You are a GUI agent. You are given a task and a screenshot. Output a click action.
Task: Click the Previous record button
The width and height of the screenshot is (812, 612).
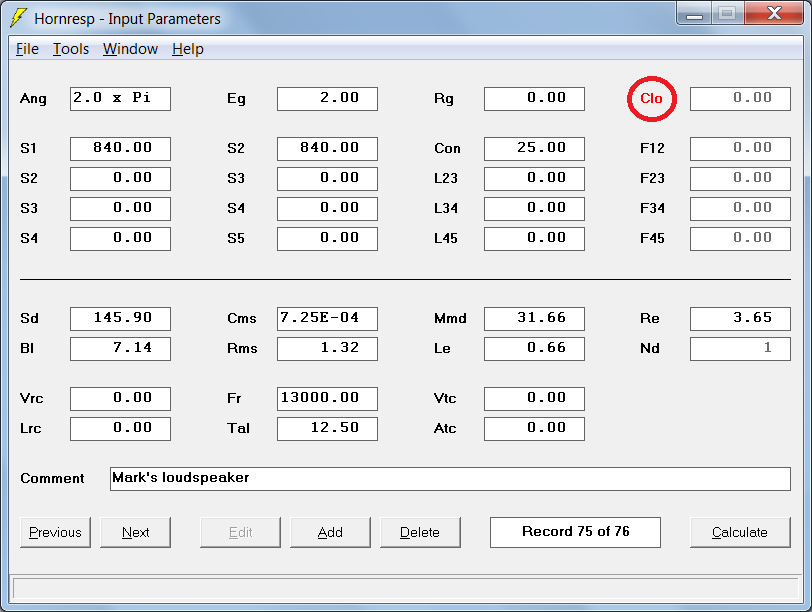55,532
